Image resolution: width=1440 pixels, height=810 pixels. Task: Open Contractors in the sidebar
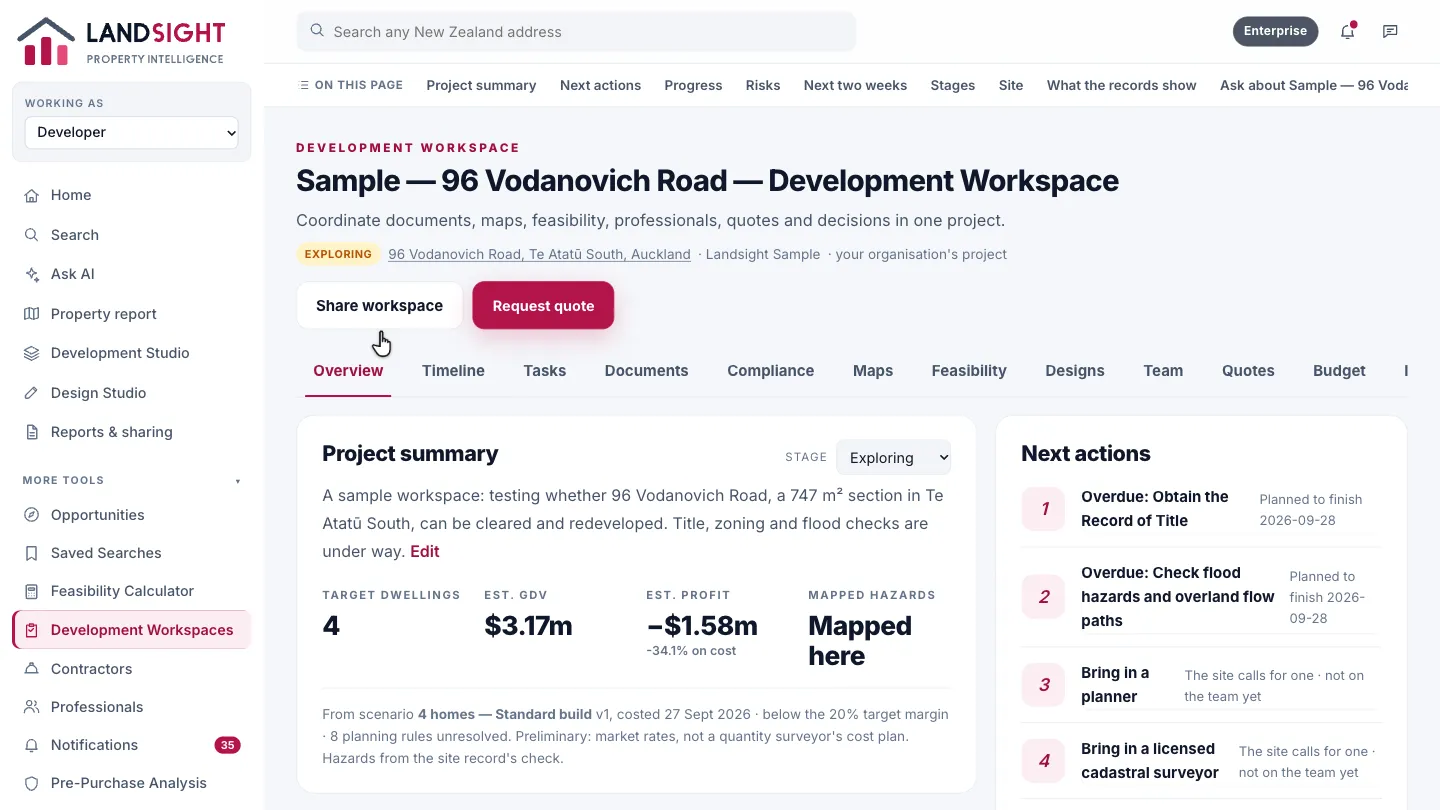[131, 669]
